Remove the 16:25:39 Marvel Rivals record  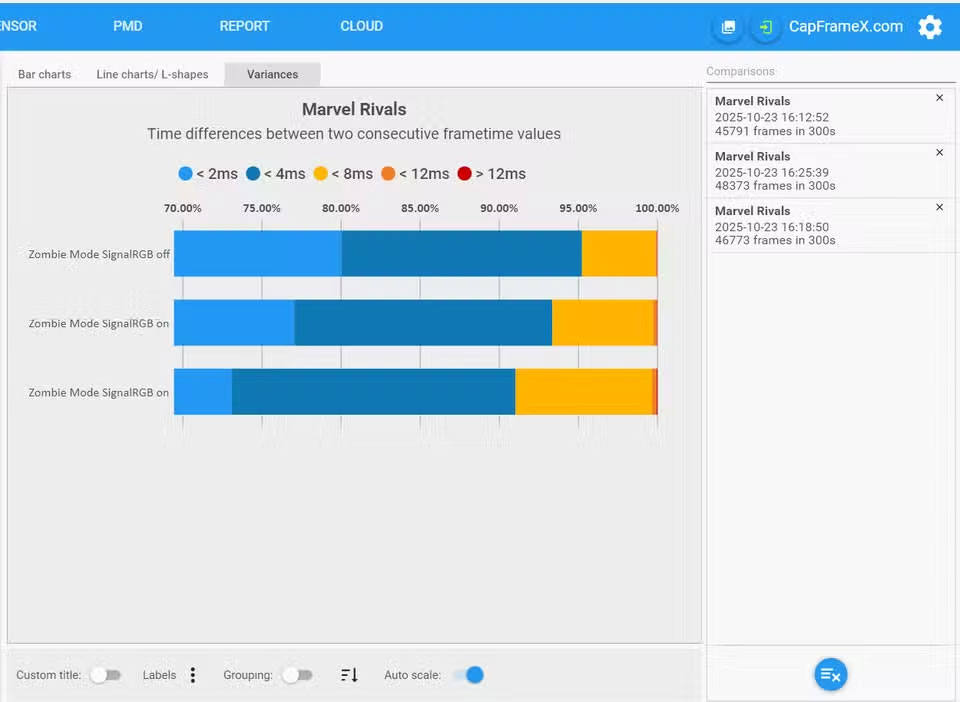pos(939,153)
